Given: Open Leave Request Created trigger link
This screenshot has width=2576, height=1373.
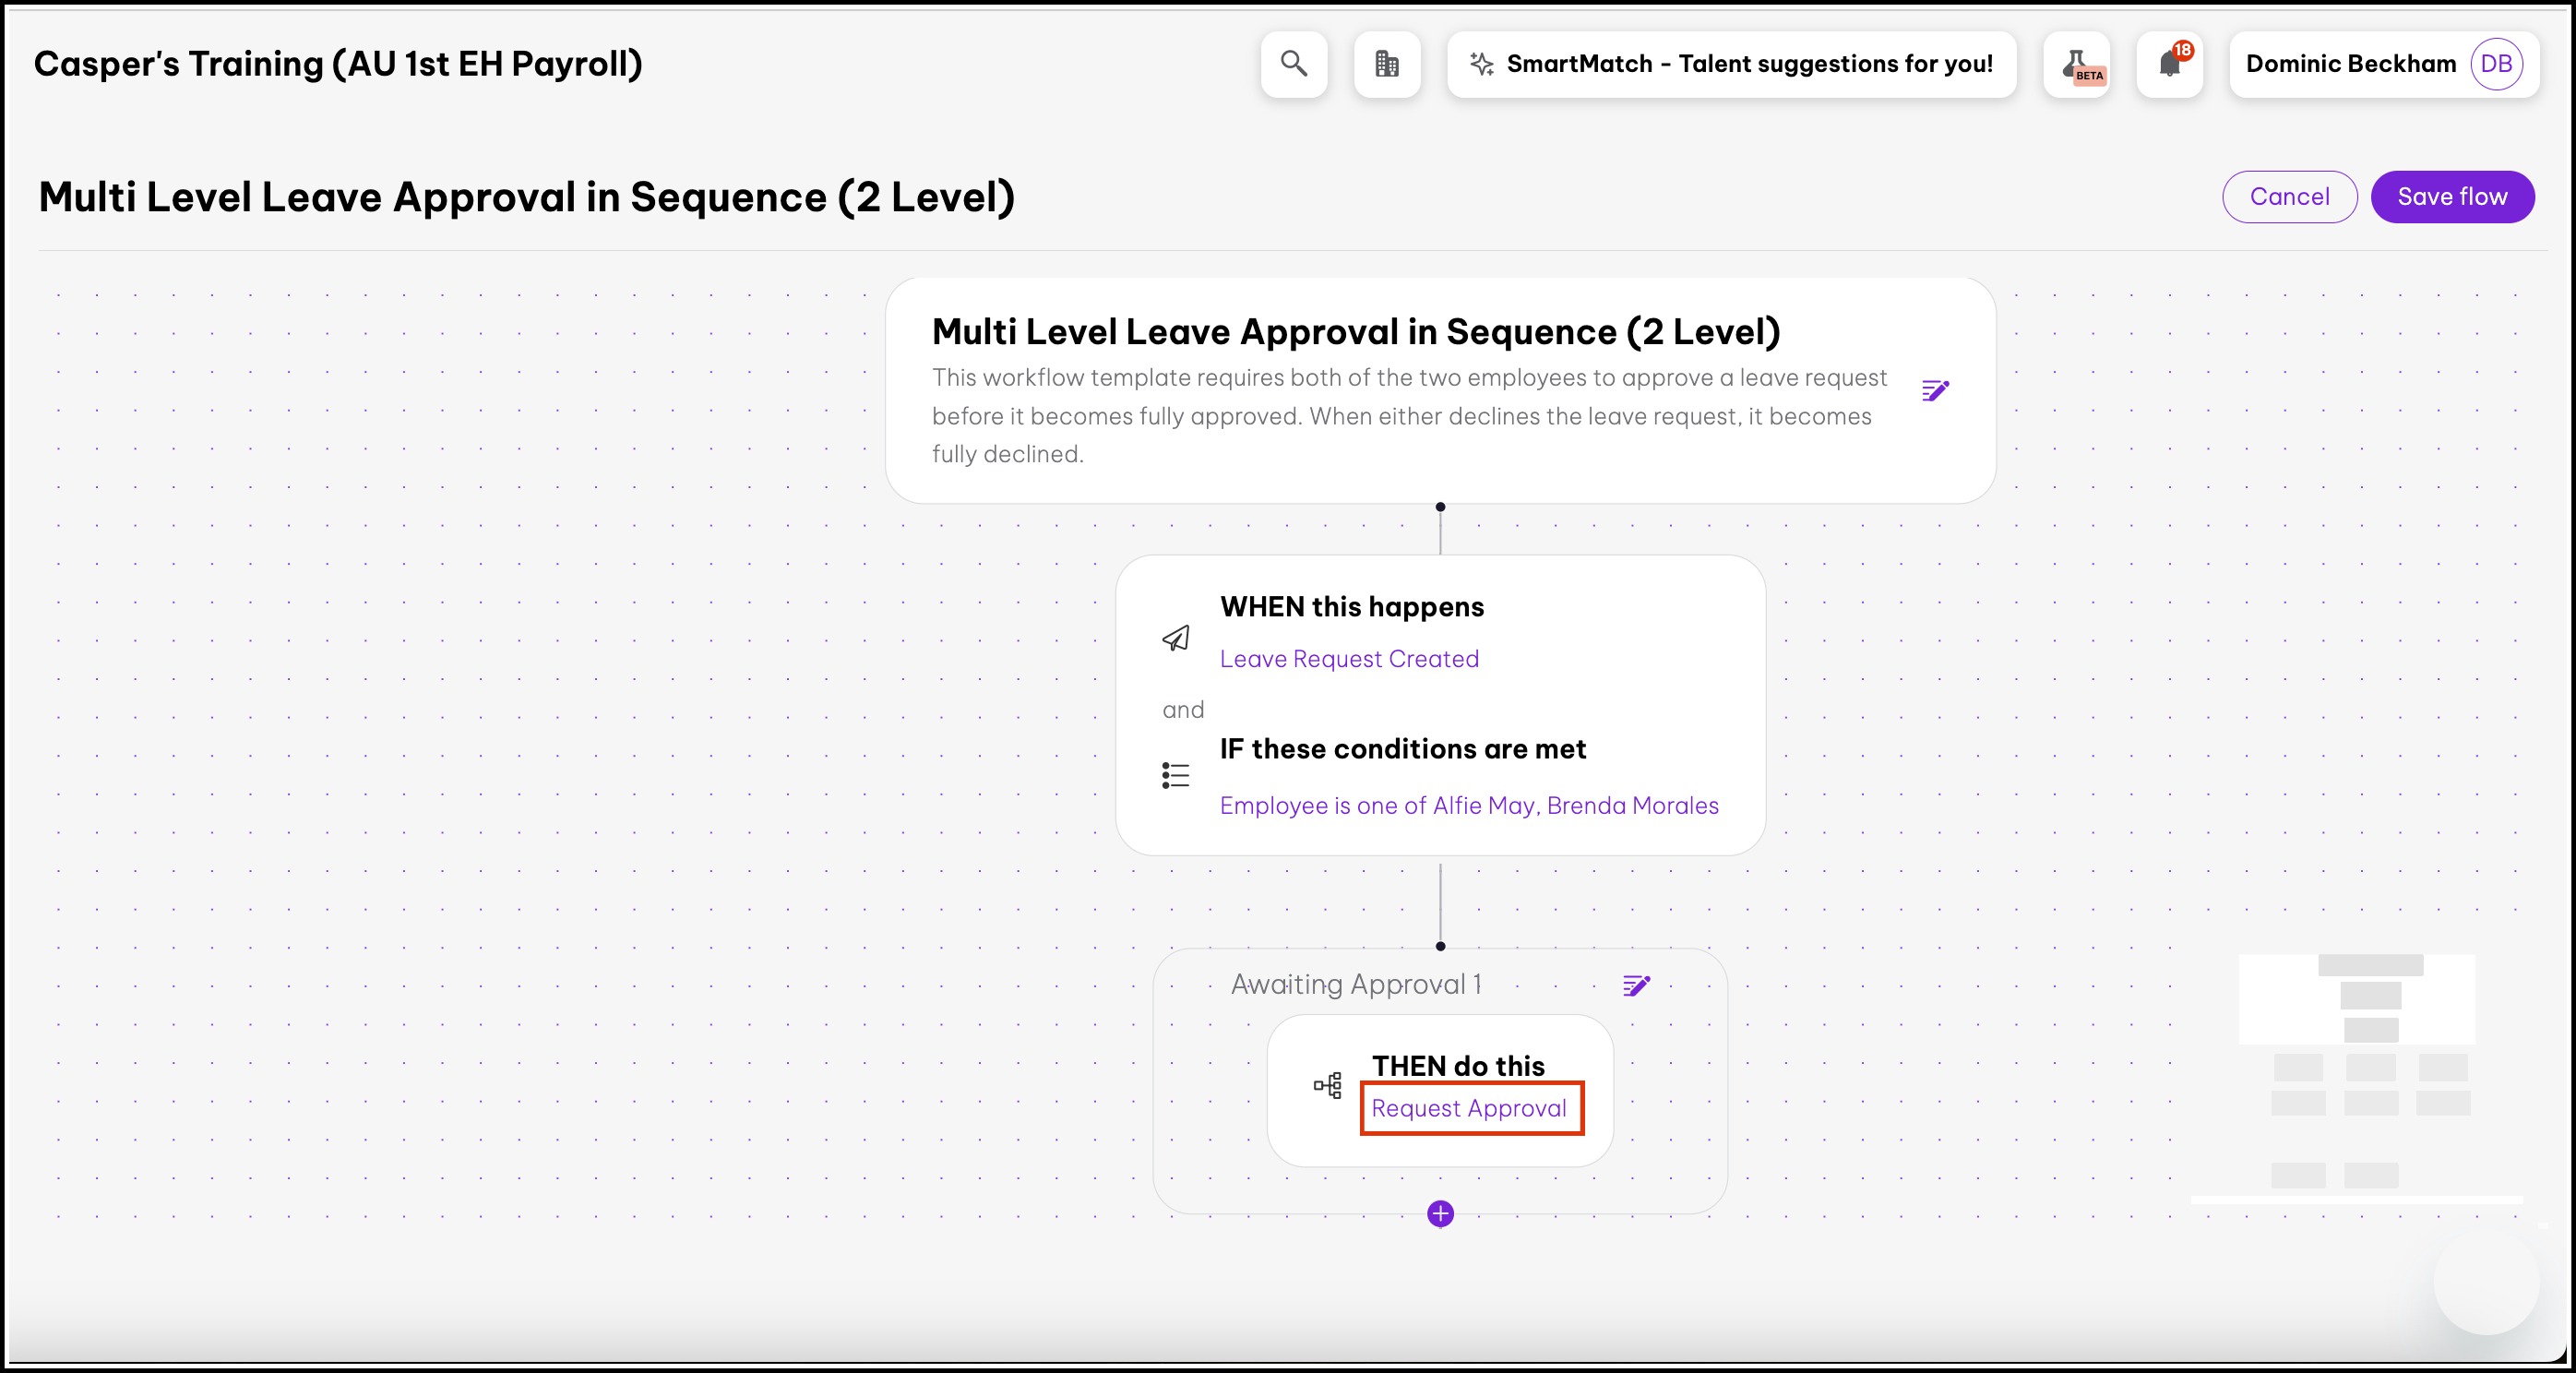Looking at the screenshot, I should [1349, 659].
